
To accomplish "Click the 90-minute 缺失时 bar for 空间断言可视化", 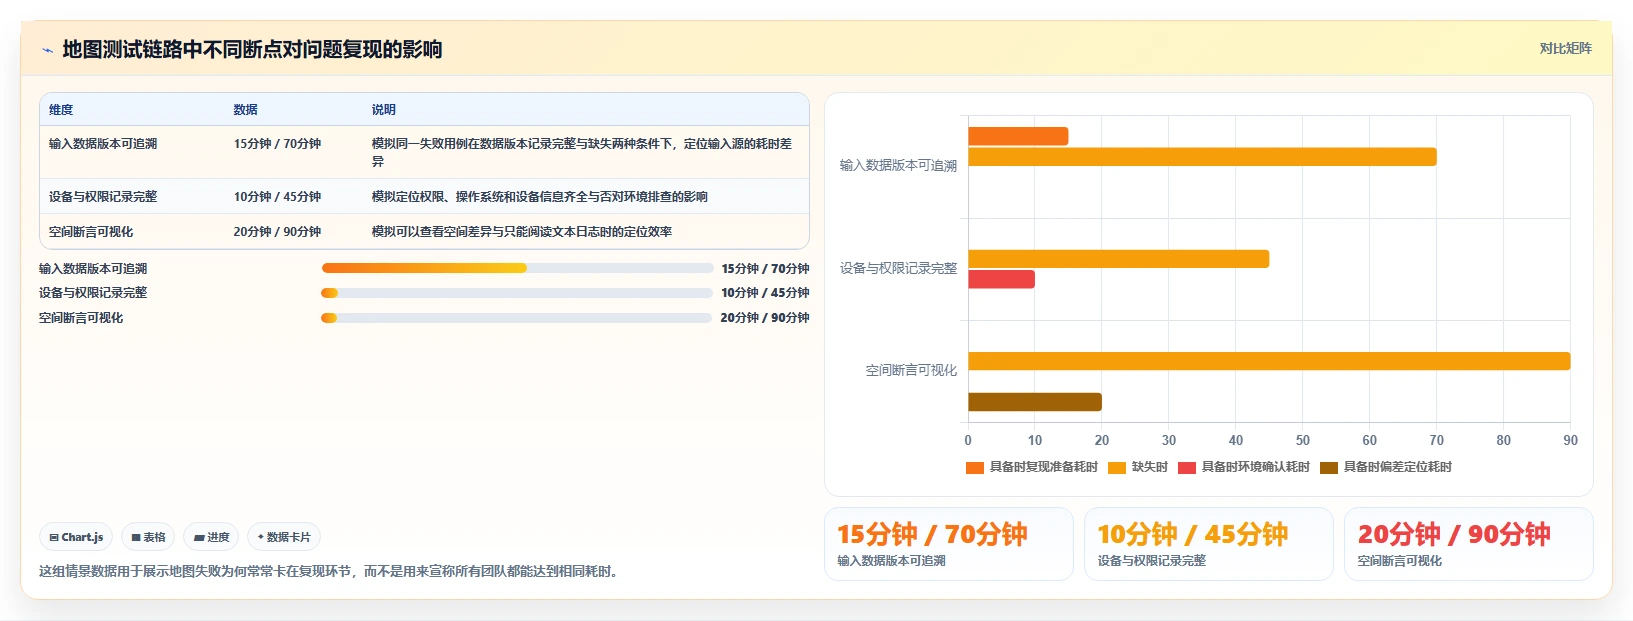I will (x=1269, y=361).
